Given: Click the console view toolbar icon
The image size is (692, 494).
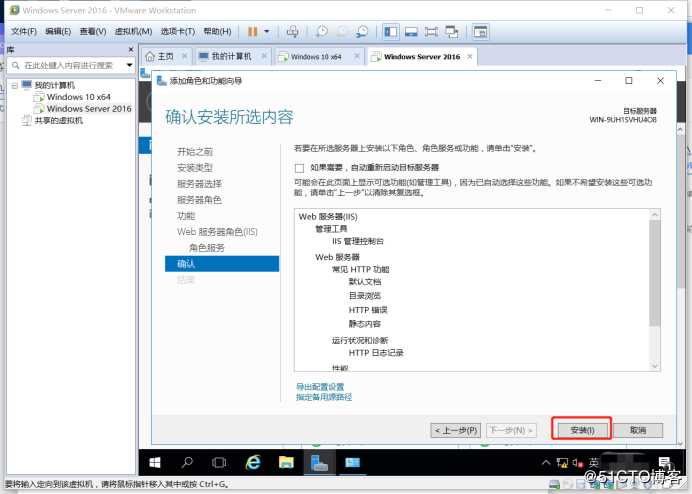Looking at the screenshot, I should coord(480,32).
